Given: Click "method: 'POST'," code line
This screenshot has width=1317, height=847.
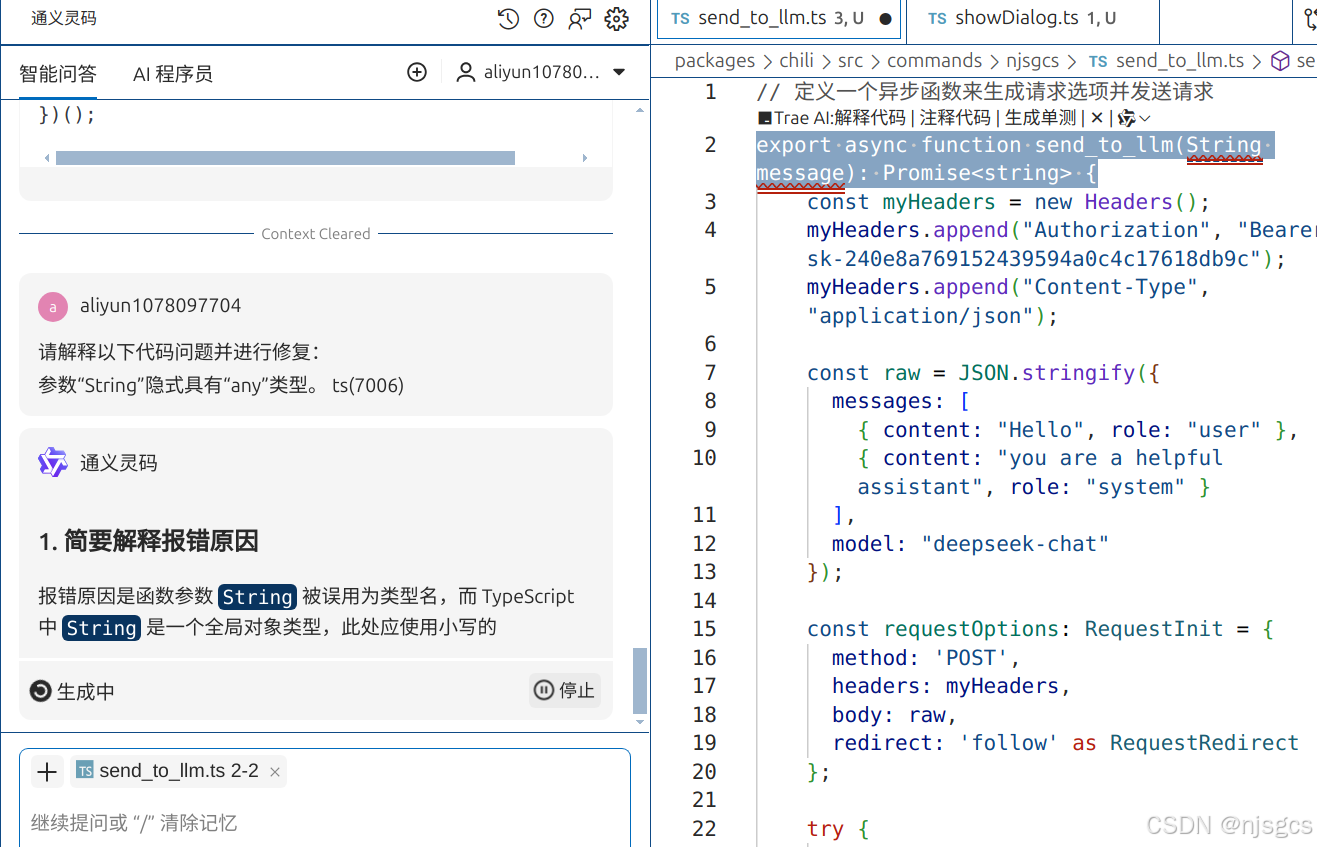Looking at the screenshot, I should tap(926, 658).
